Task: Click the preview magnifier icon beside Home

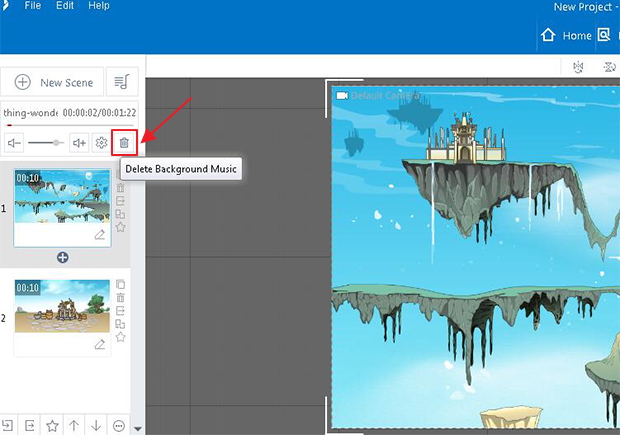Action: pyautogui.click(x=604, y=35)
